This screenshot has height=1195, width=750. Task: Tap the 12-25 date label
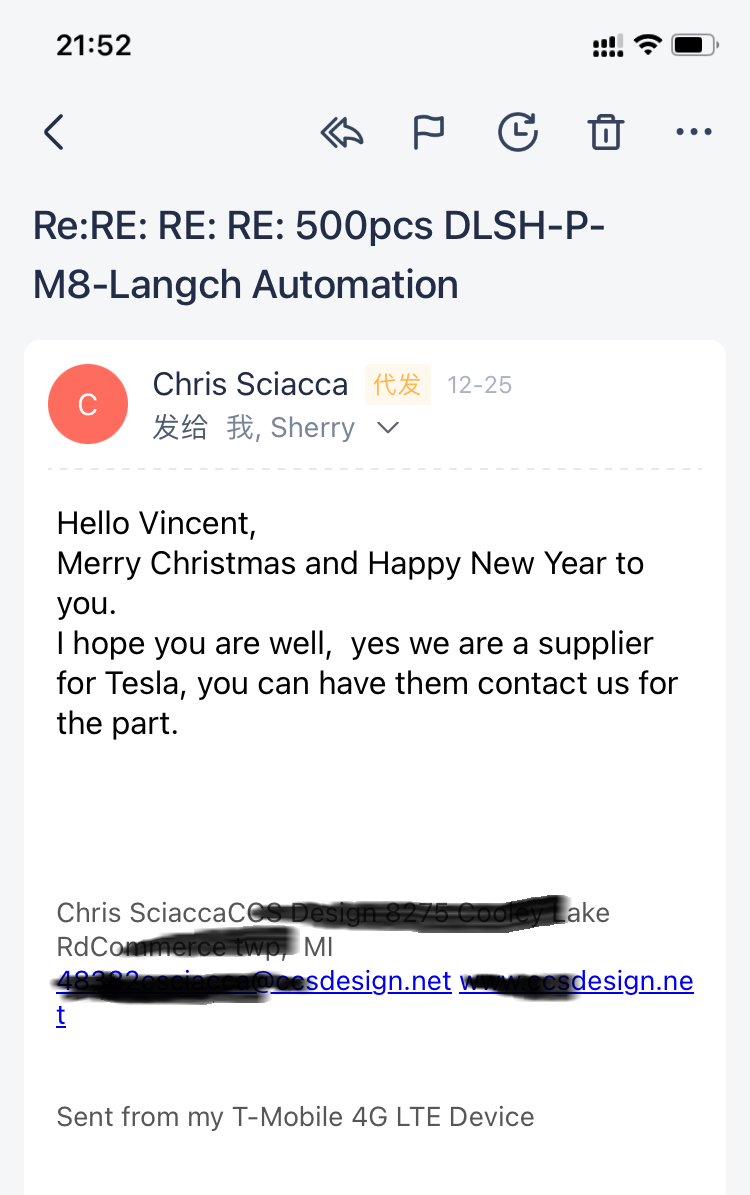pos(479,385)
